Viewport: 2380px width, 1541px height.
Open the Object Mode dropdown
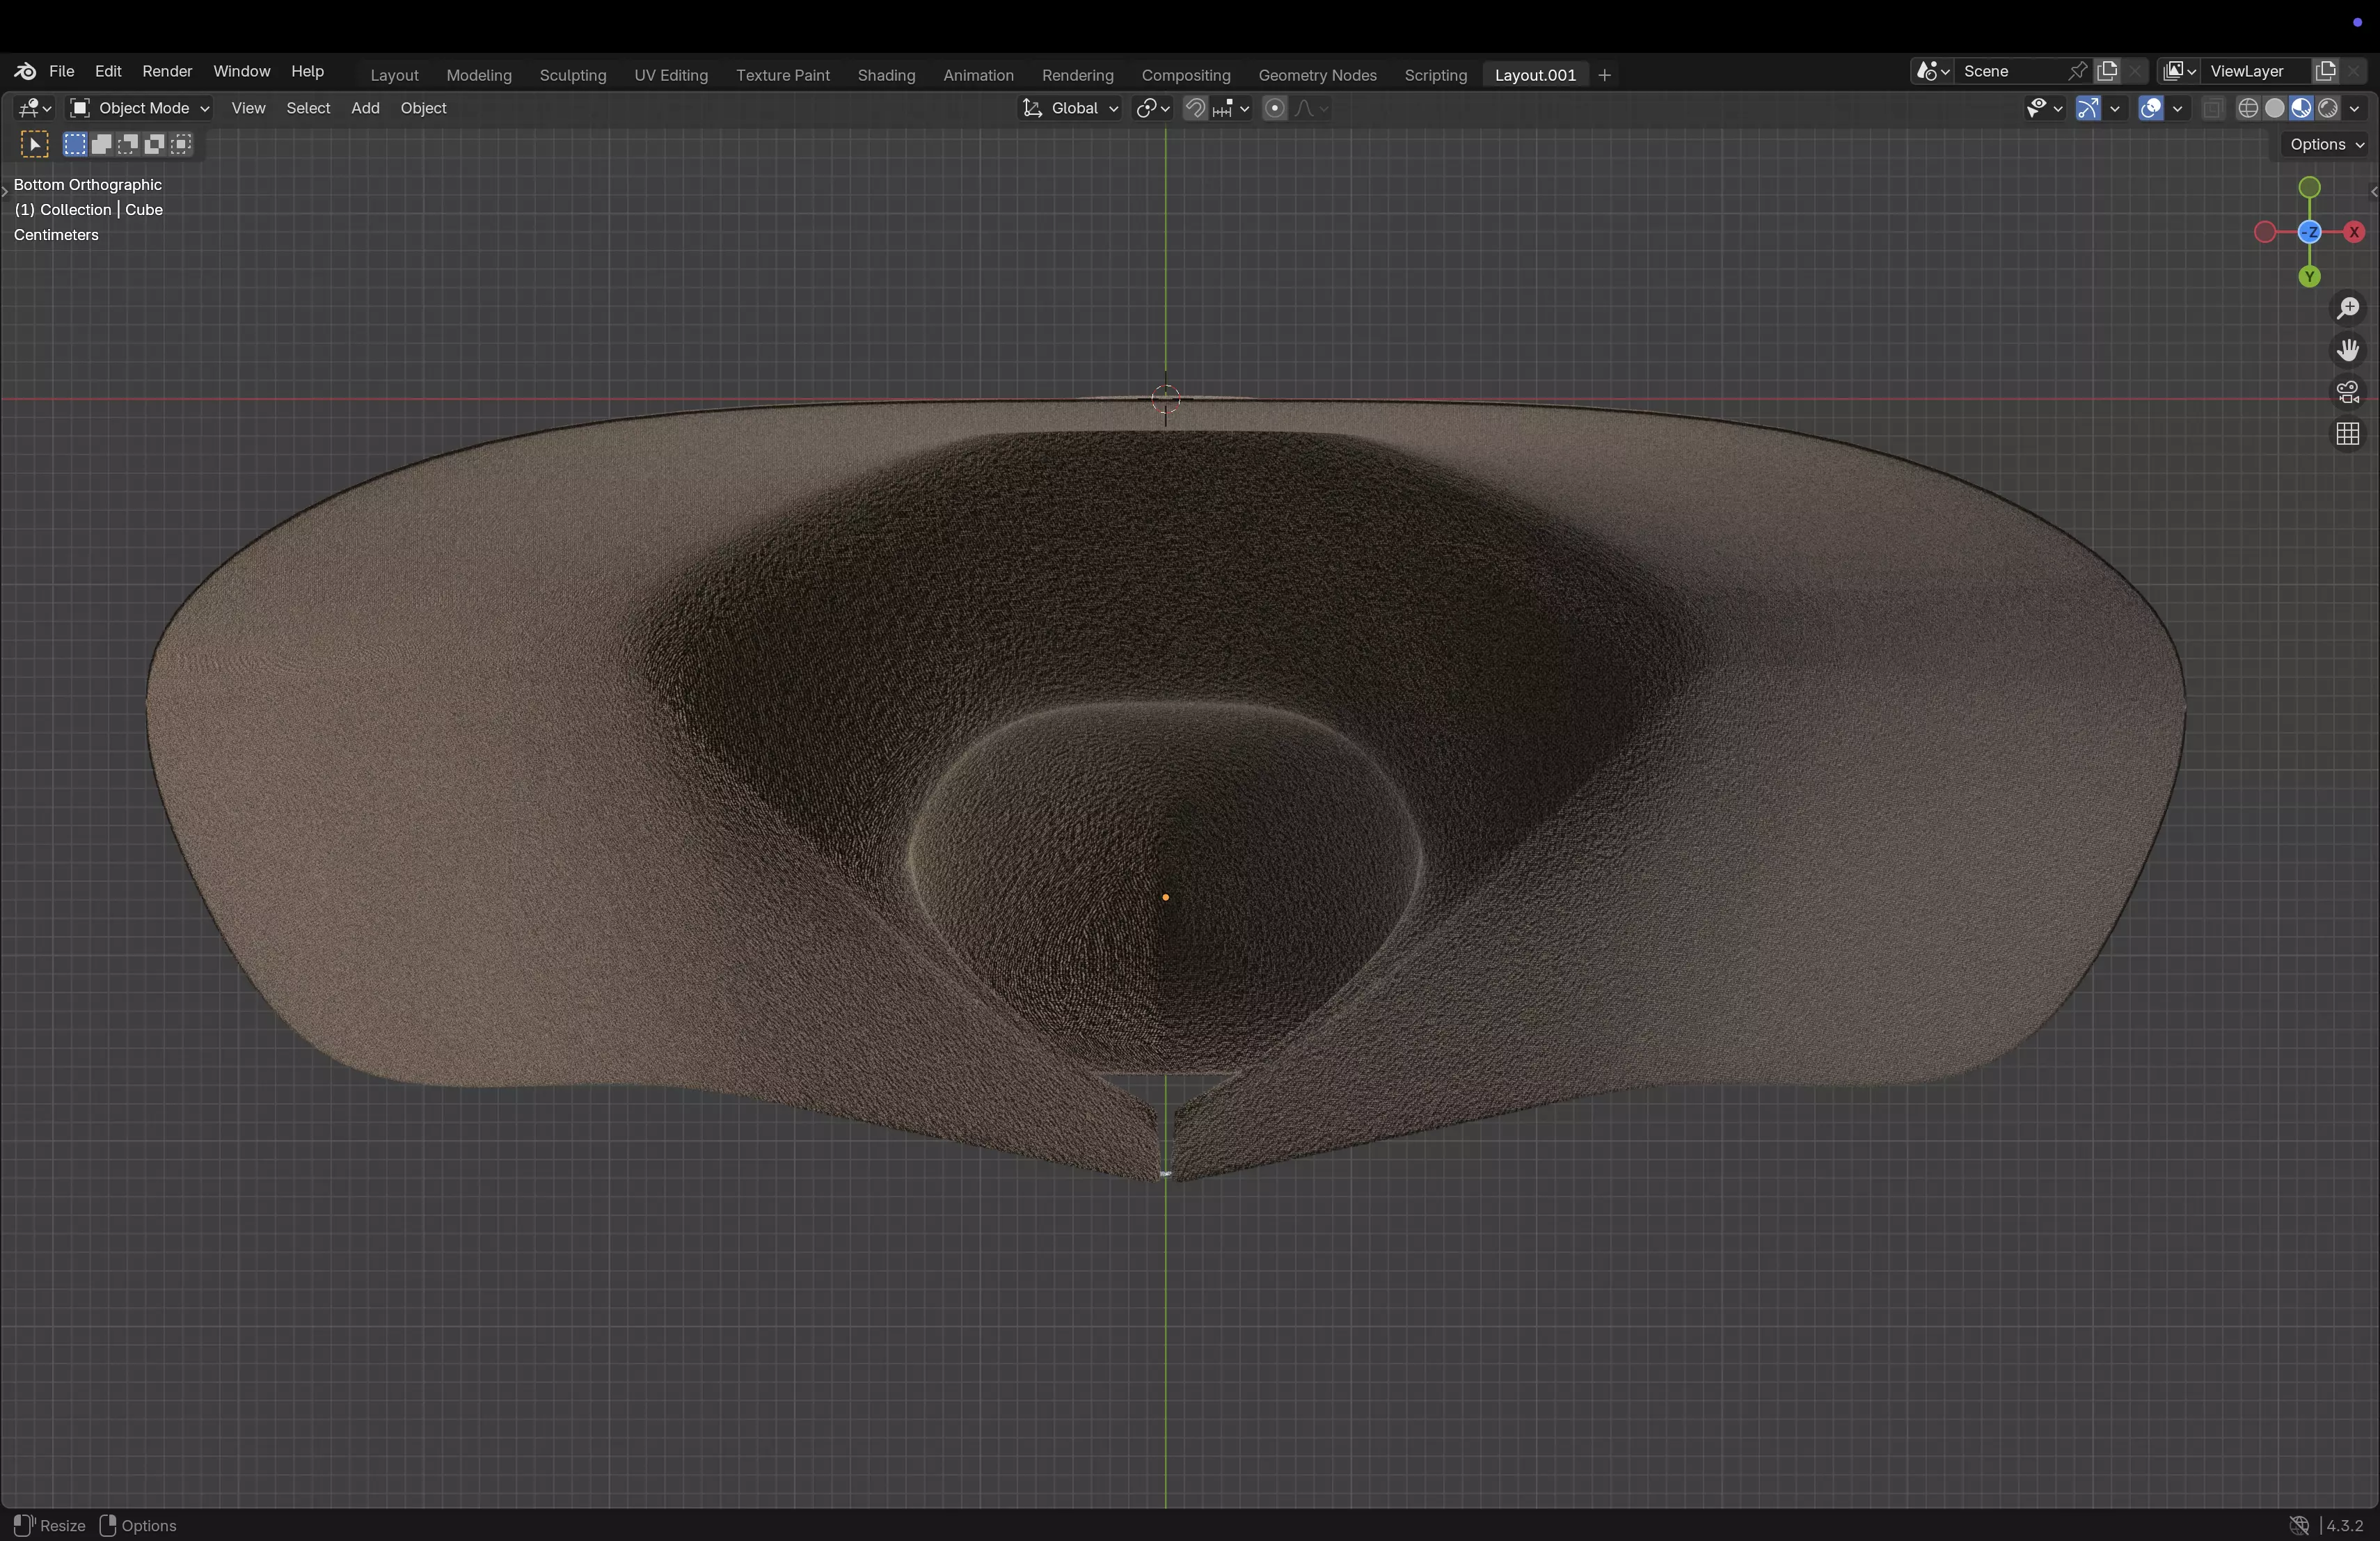point(139,108)
